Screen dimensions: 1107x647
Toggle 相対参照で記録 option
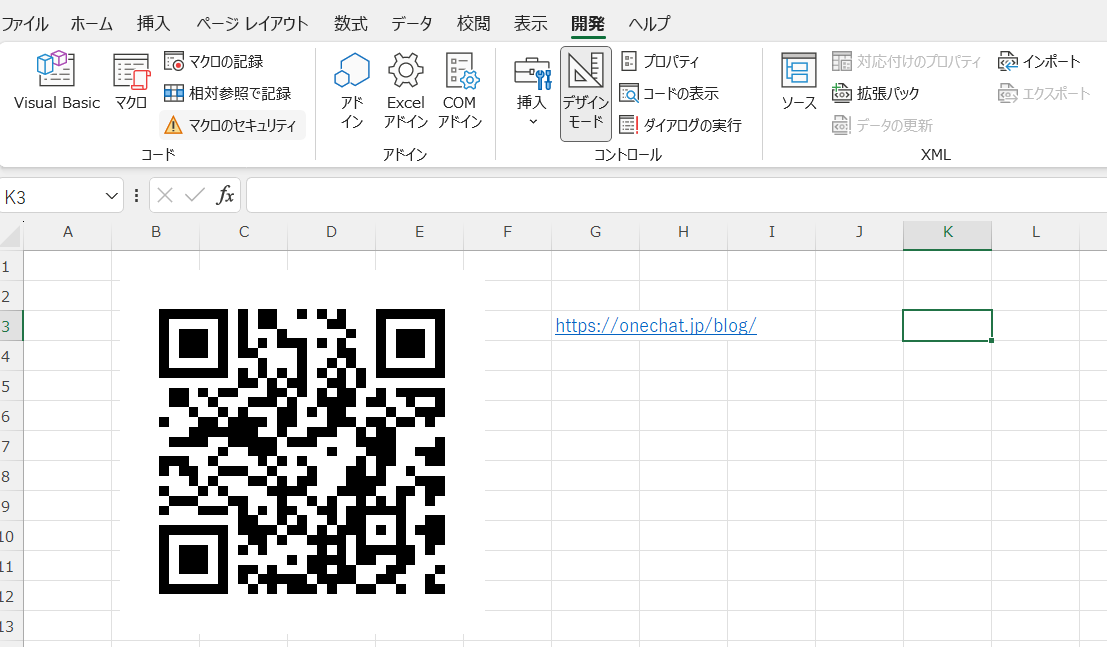click(227, 93)
